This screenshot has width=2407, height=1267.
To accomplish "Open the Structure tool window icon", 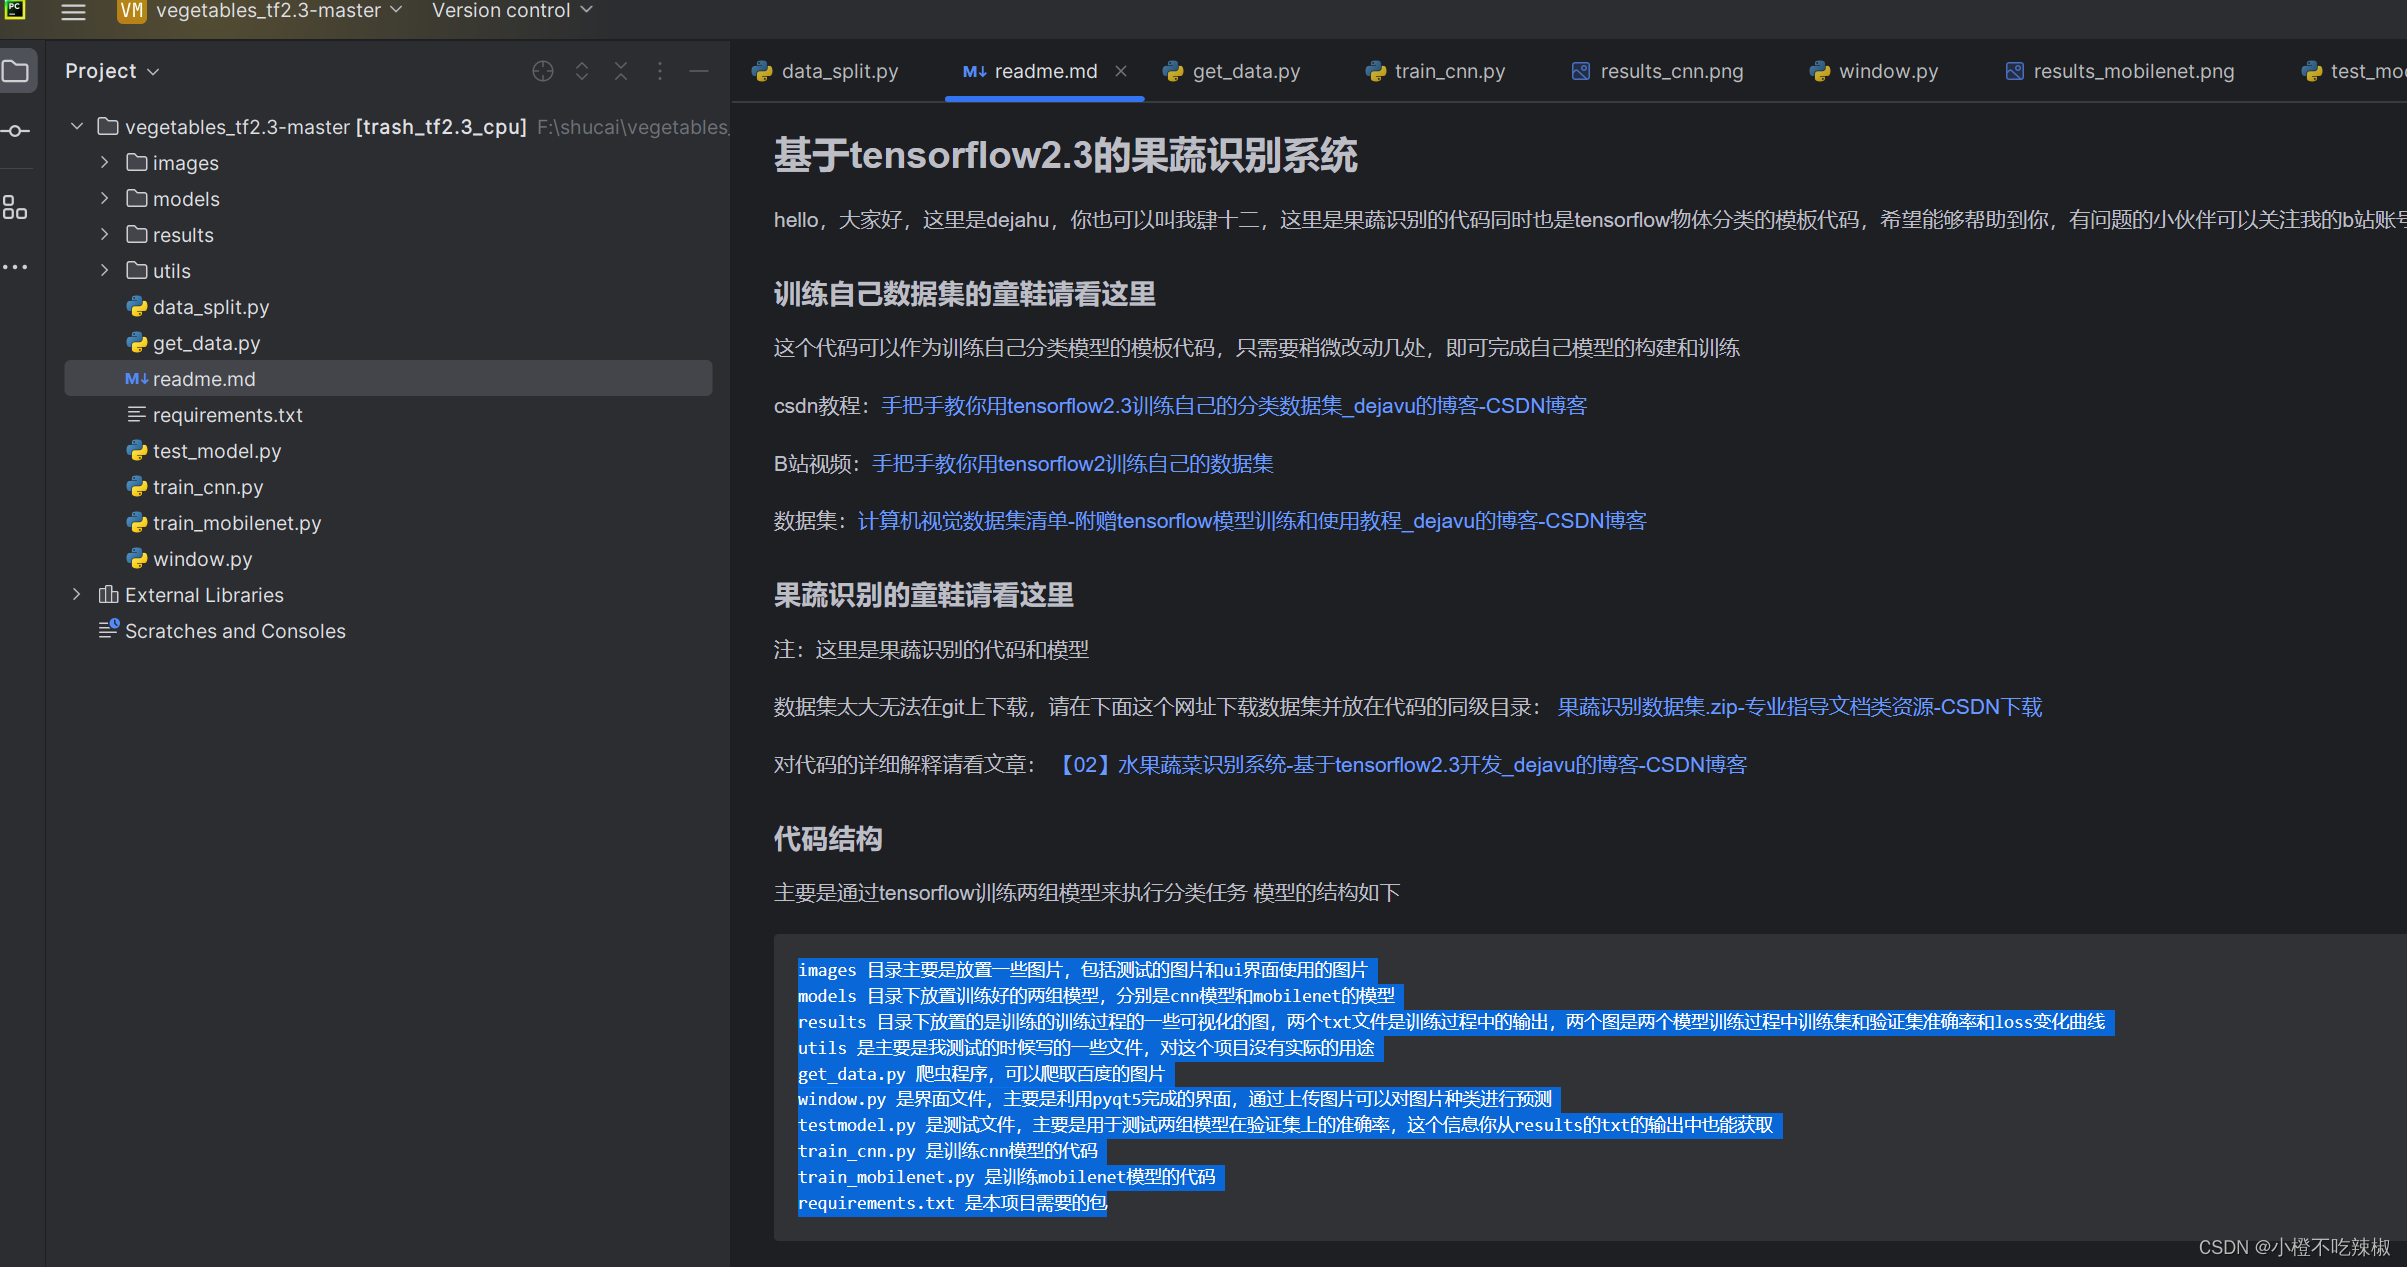I will tap(15, 207).
